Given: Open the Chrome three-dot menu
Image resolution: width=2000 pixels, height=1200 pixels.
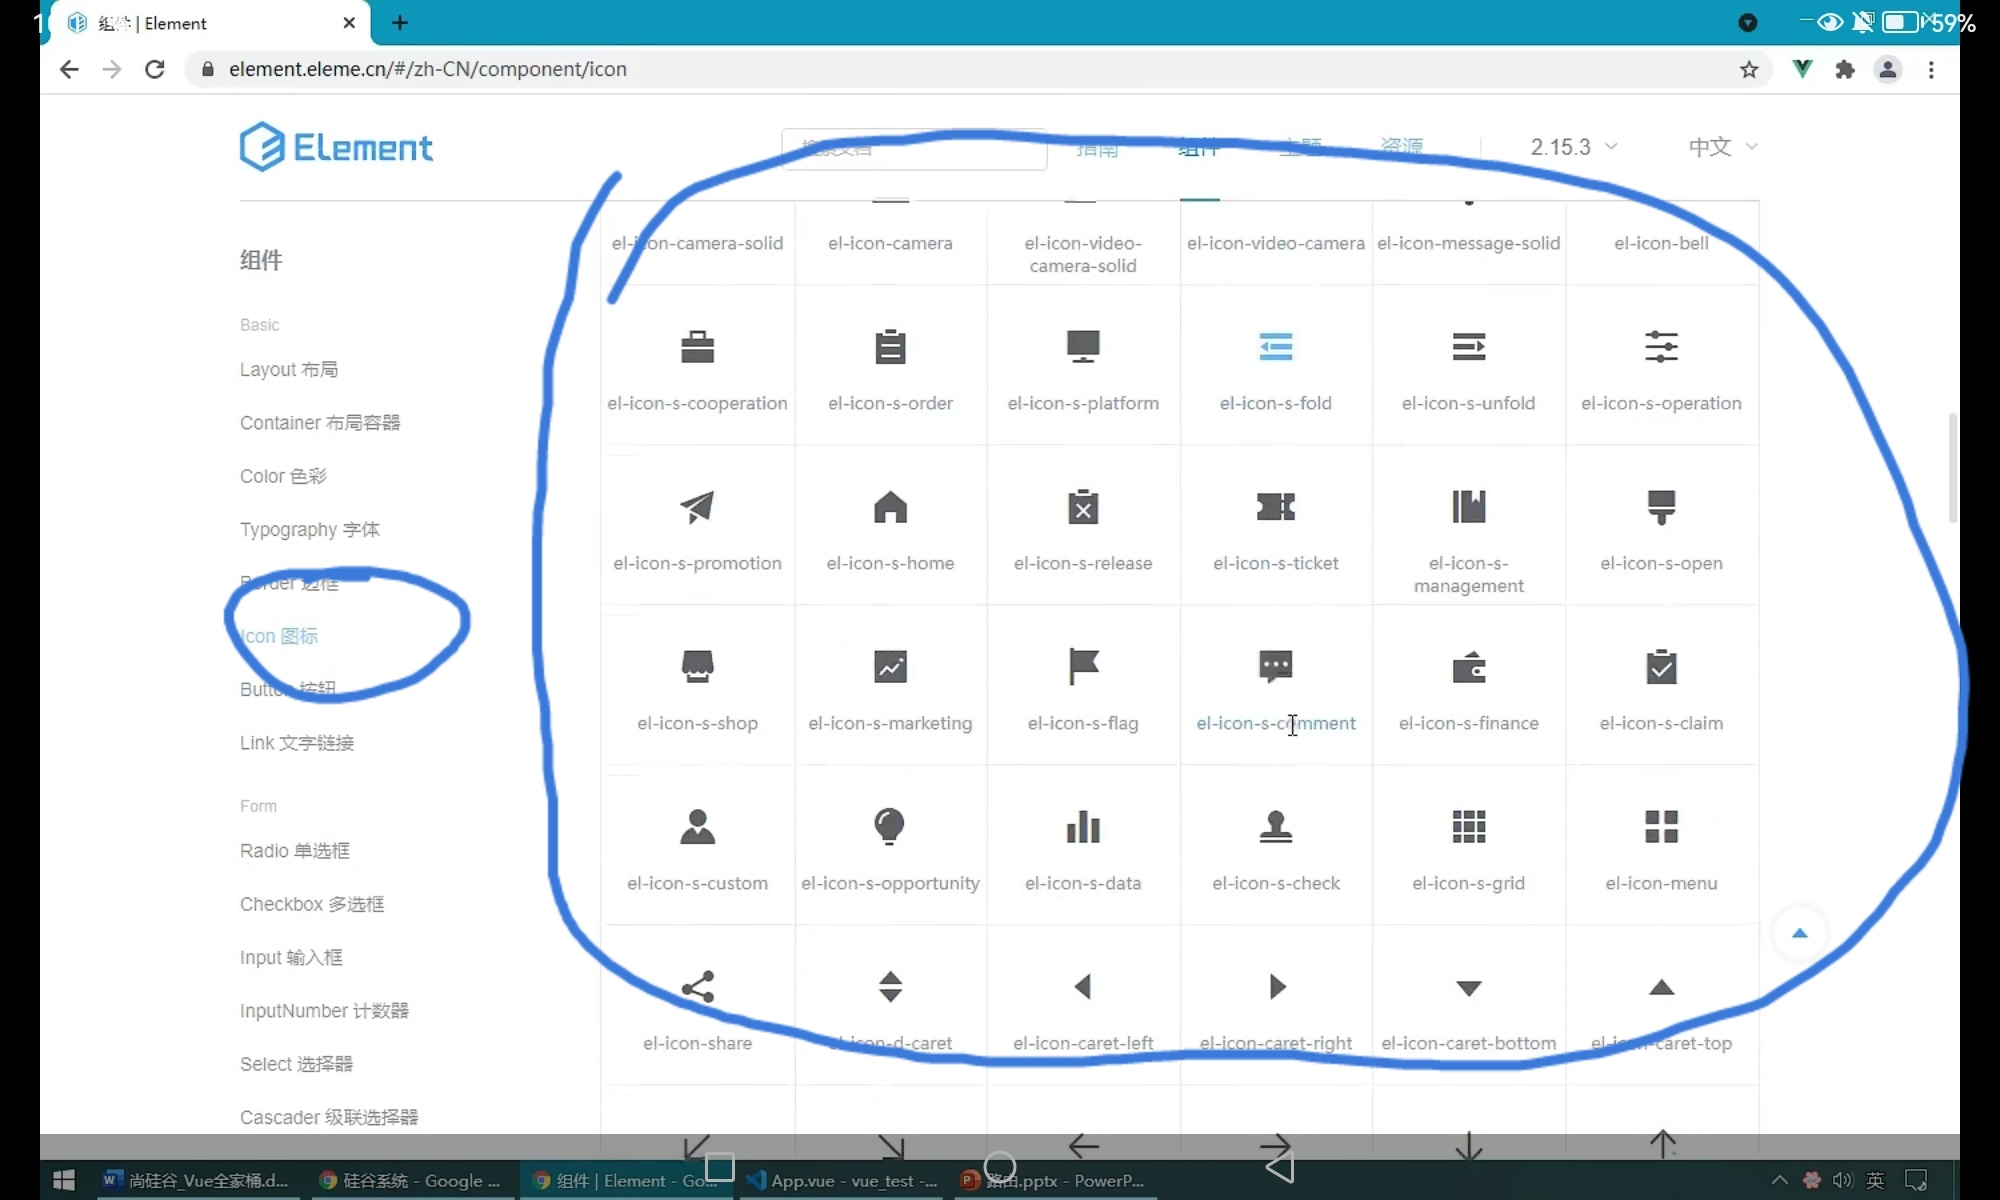Looking at the screenshot, I should (x=1931, y=69).
